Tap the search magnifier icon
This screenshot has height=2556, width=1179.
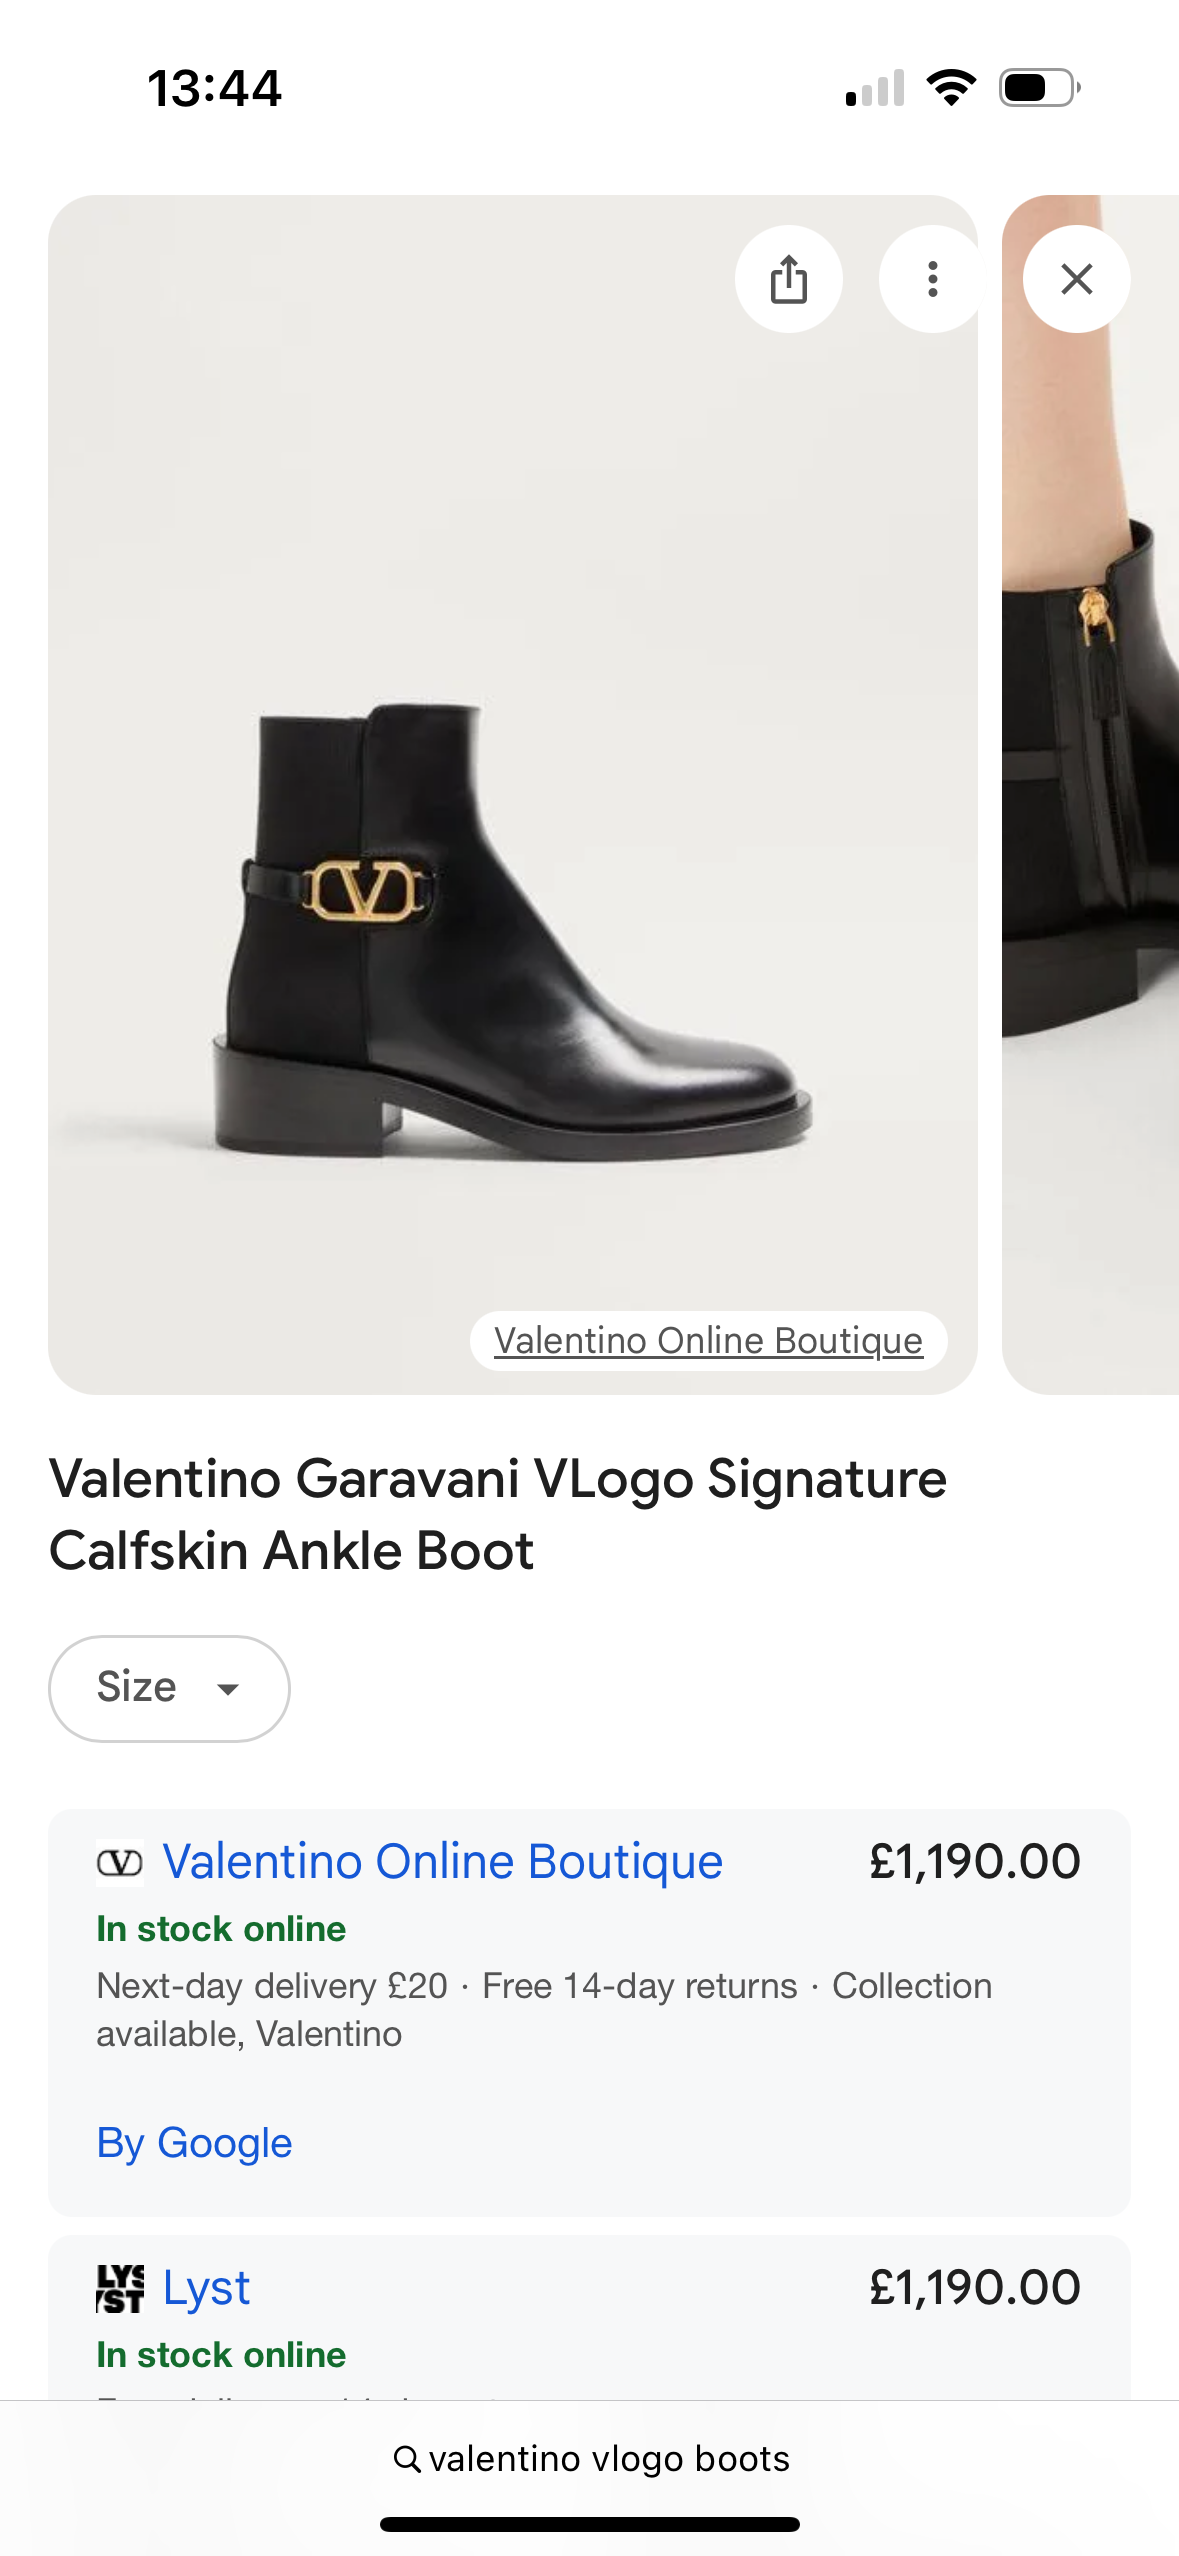click(x=406, y=2459)
